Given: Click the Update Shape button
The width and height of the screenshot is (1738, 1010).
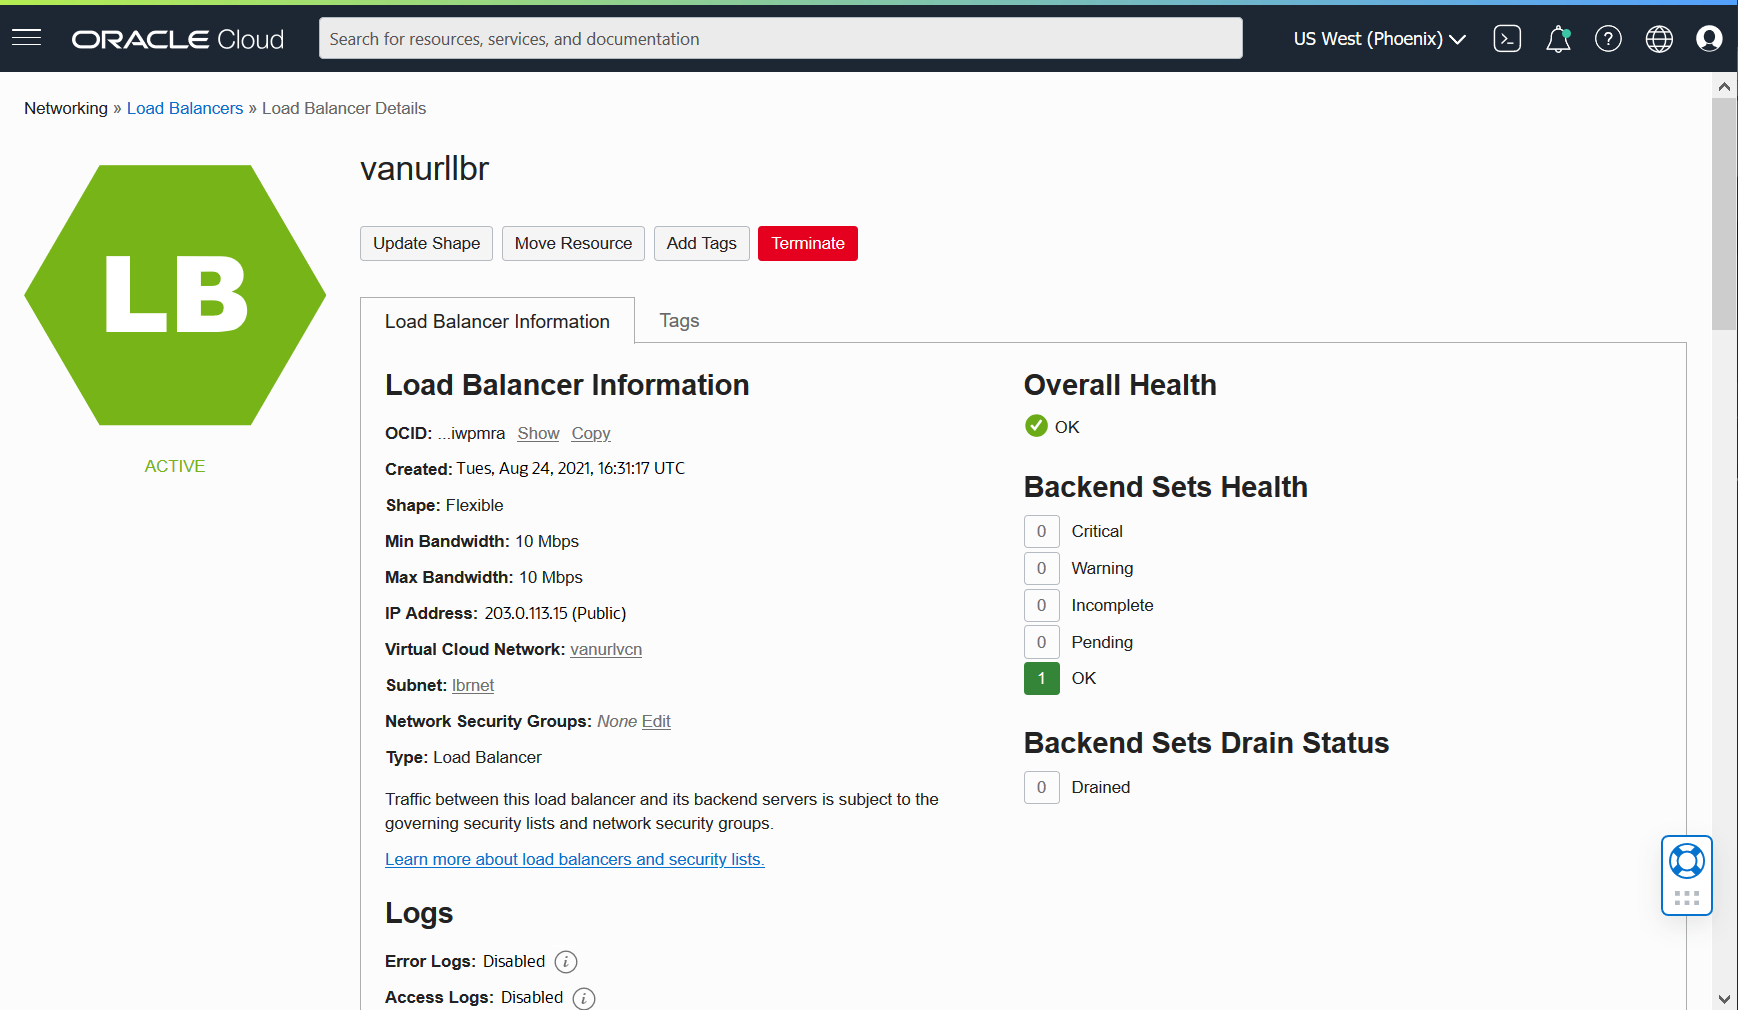Looking at the screenshot, I should [x=426, y=243].
